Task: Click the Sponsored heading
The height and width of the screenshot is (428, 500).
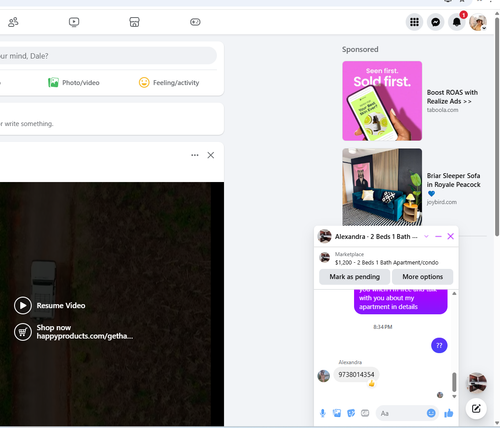Action: [360, 49]
